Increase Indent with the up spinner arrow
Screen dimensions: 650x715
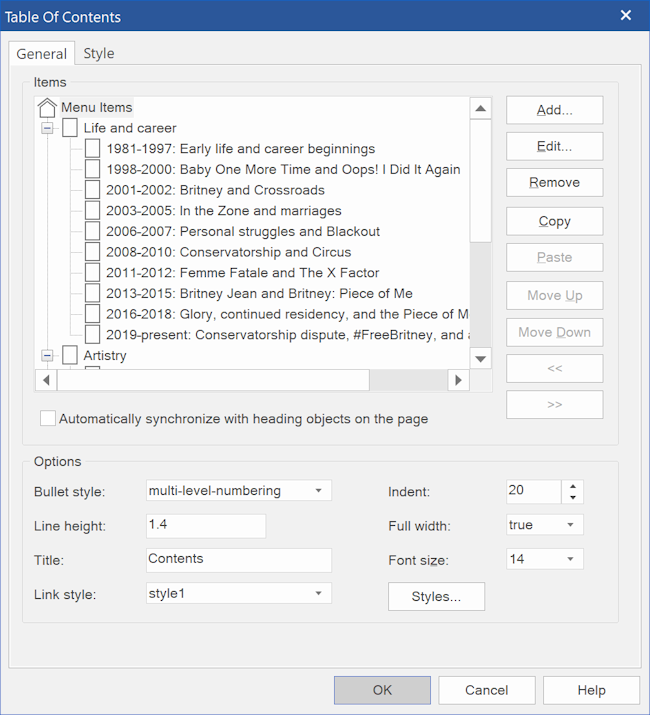click(x=573, y=486)
